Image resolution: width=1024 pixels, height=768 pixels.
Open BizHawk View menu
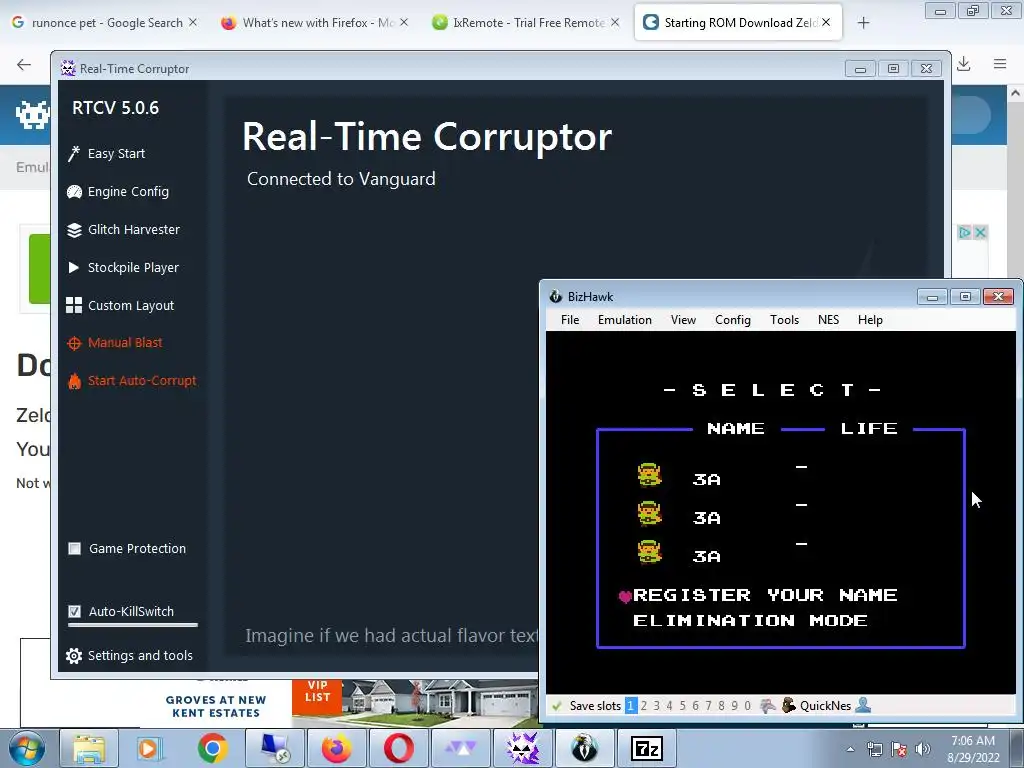[683, 320]
